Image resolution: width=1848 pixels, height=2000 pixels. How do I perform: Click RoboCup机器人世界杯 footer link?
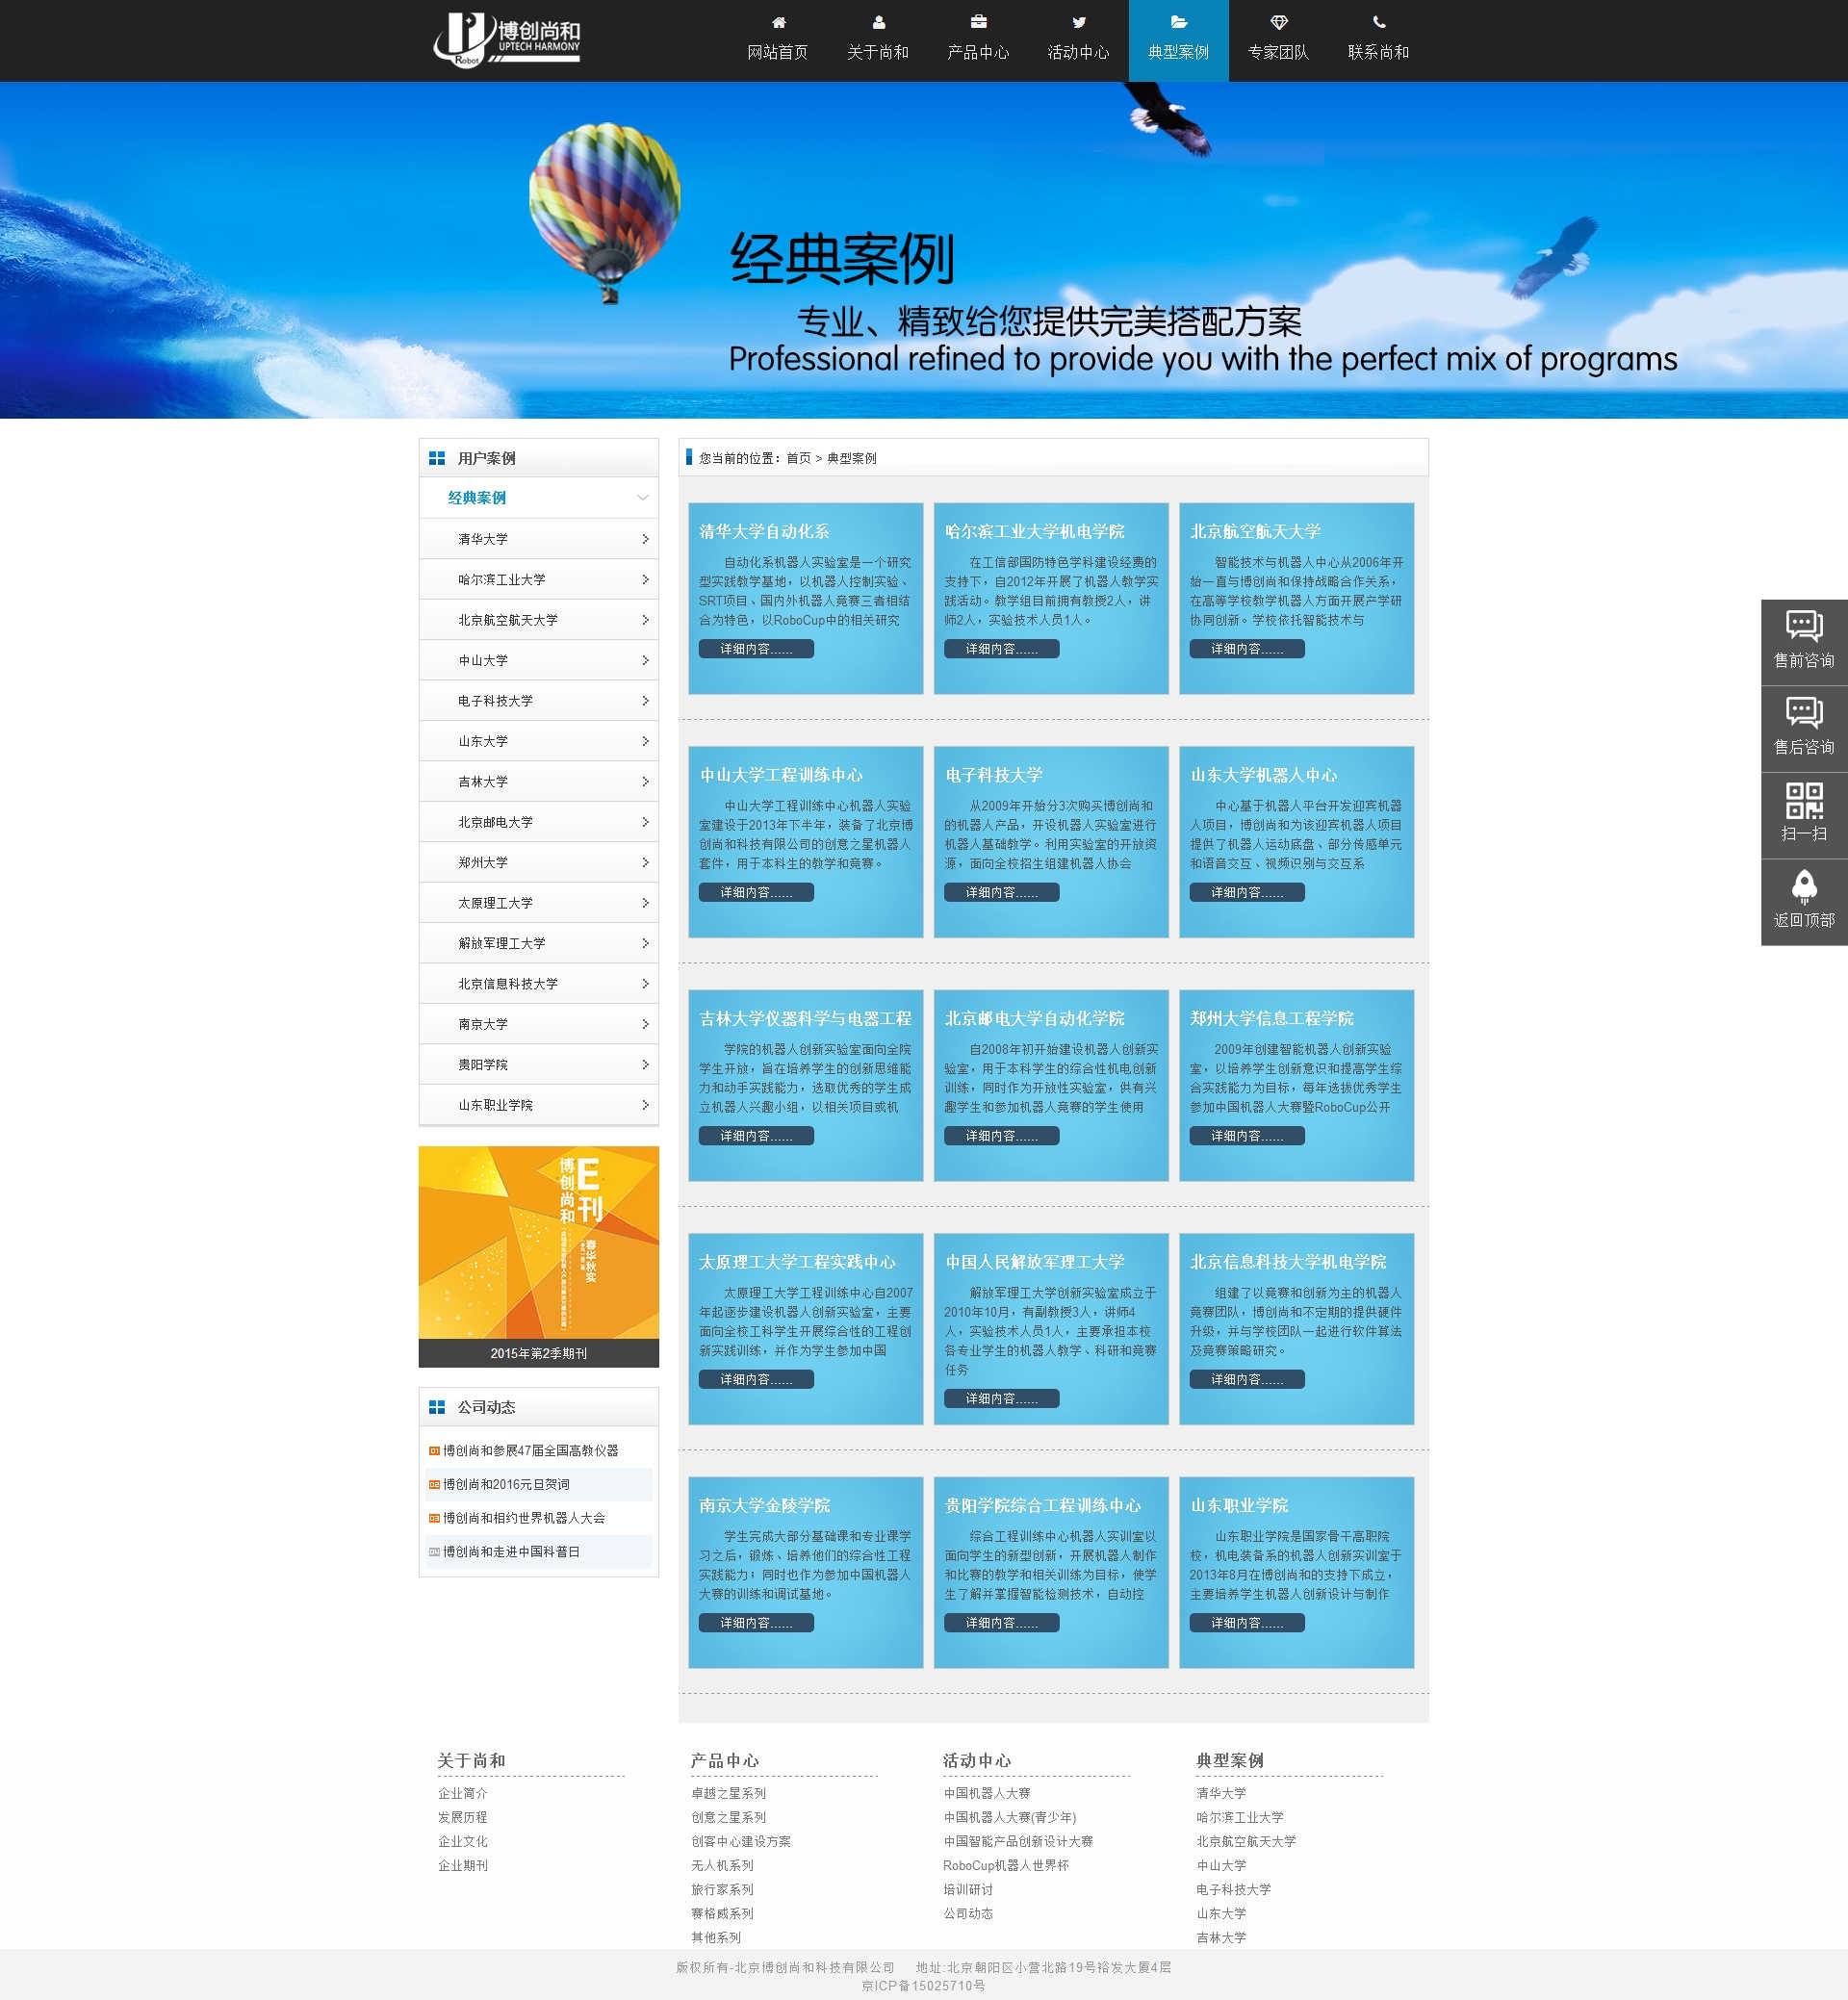[x=1006, y=1866]
